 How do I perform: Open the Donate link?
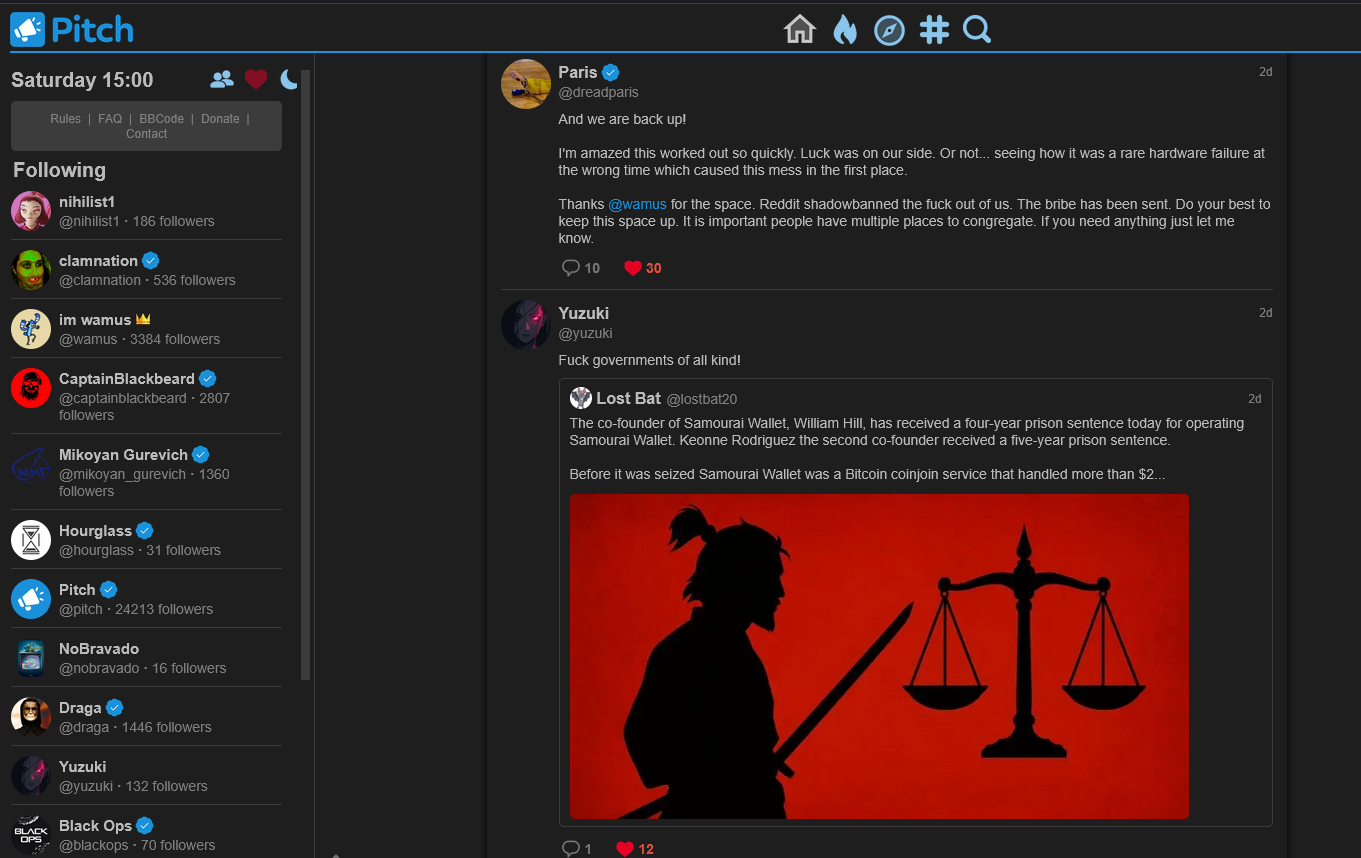220,119
